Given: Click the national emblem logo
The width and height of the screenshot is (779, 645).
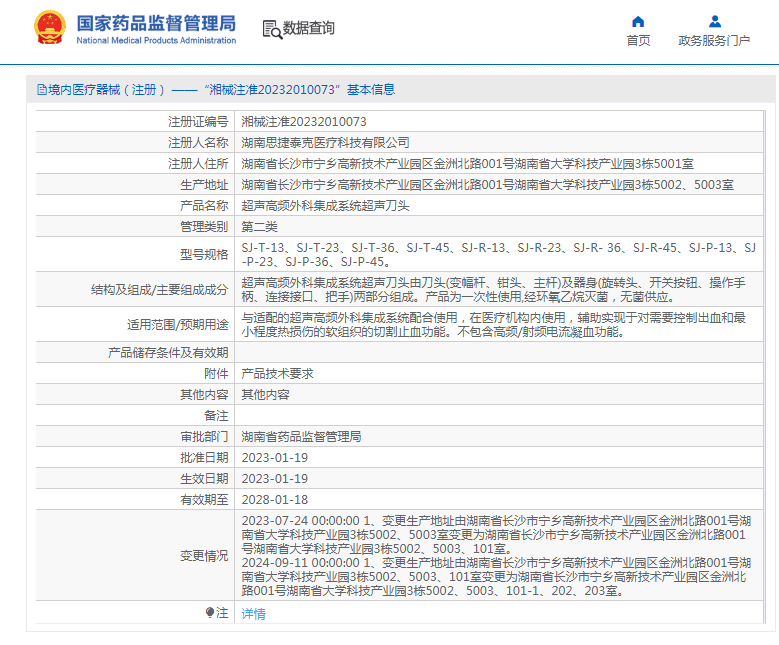Looking at the screenshot, I should [x=50, y=27].
